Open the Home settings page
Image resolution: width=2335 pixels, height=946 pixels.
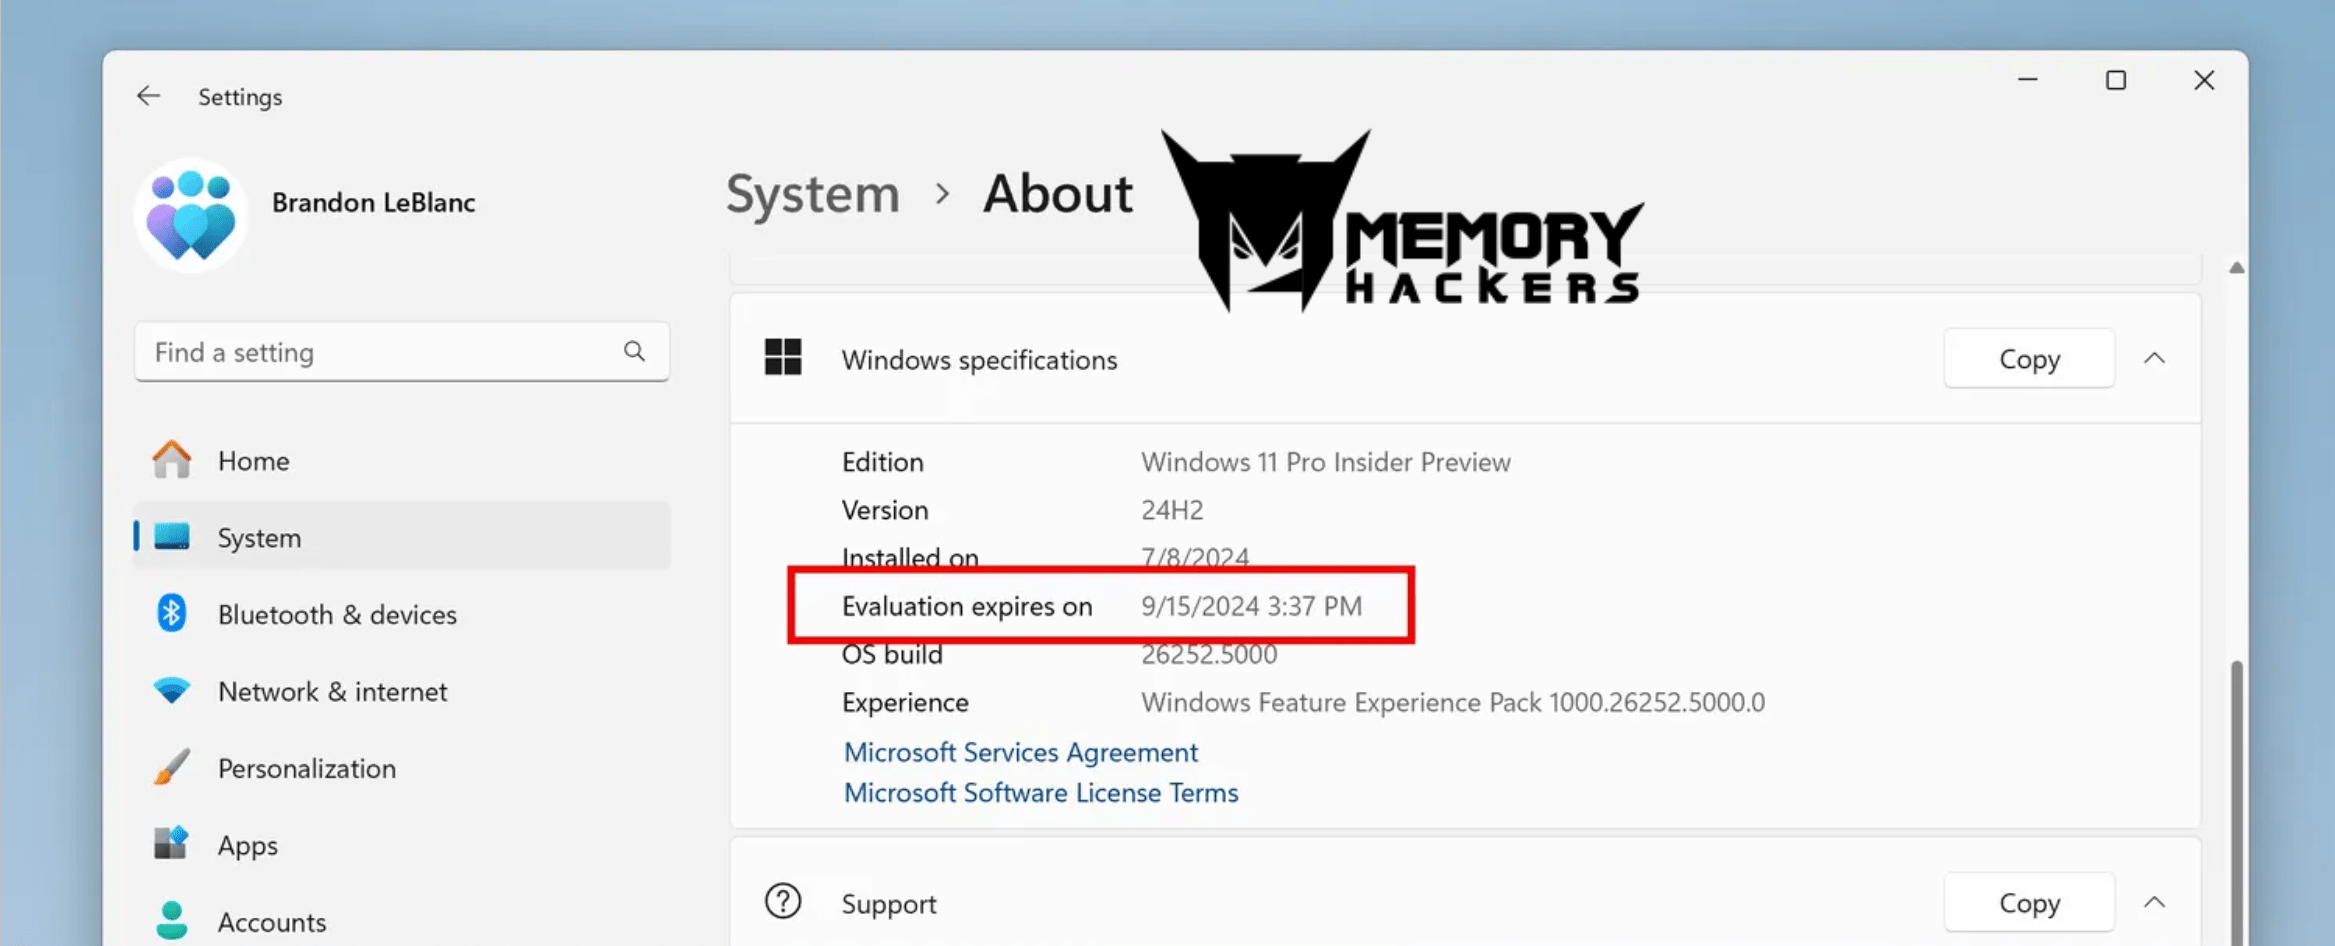click(402, 460)
